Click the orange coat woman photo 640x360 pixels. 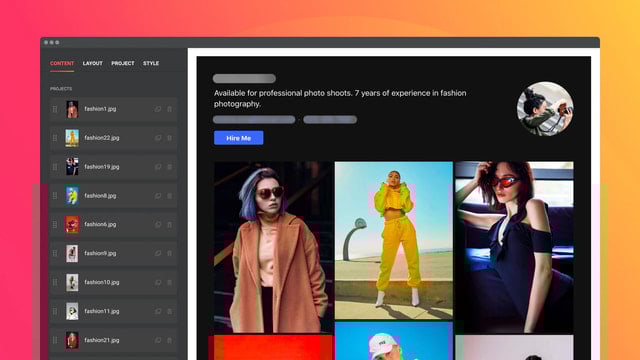click(x=273, y=247)
